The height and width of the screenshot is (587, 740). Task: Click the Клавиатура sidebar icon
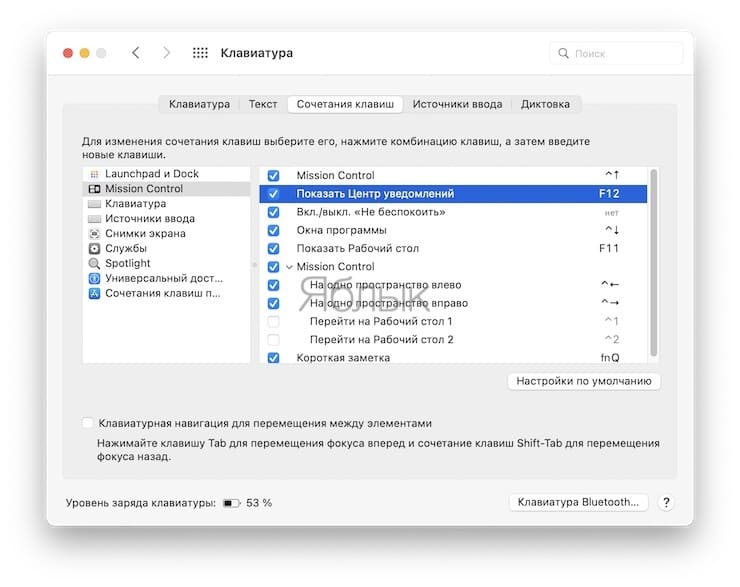click(x=94, y=204)
